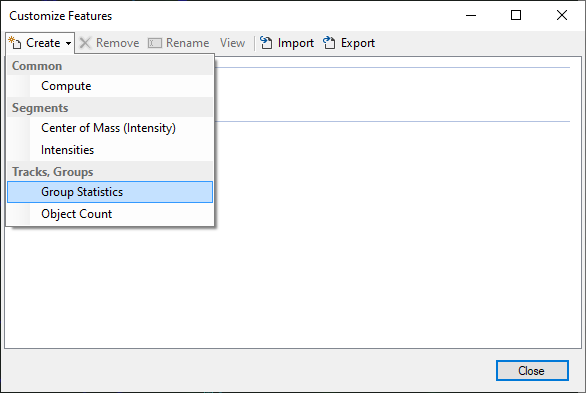Click the Import text label
The height and width of the screenshot is (393, 586).
click(296, 43)
